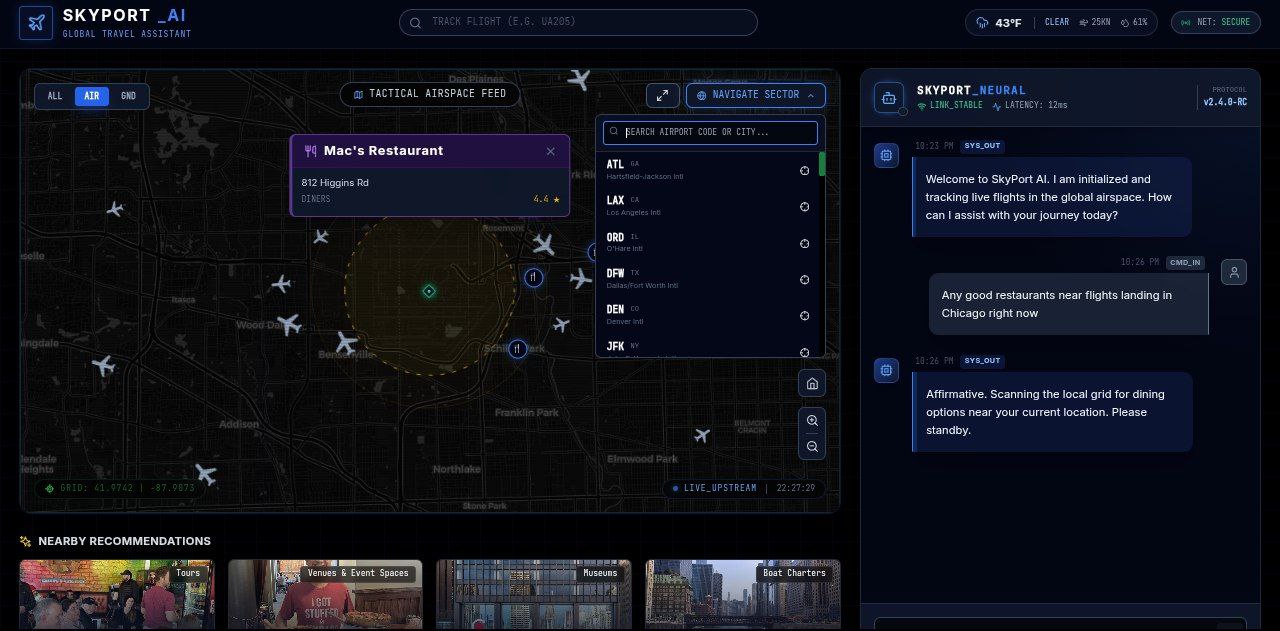
Task: Choose DFW Dallas/Fort Worth Intl from list
Action: (x=708, y=279)
